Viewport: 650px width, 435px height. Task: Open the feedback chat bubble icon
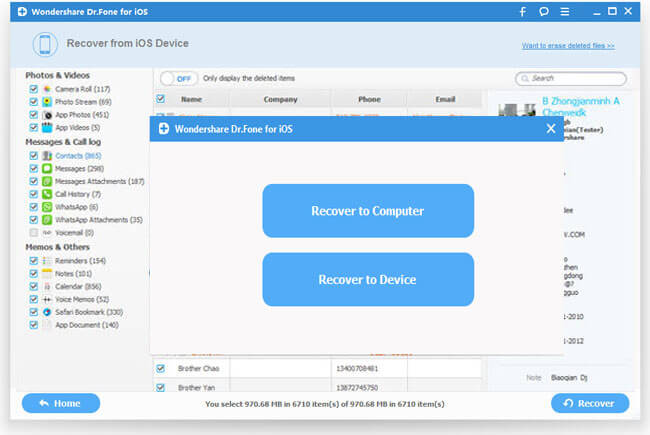click(544, 12)
